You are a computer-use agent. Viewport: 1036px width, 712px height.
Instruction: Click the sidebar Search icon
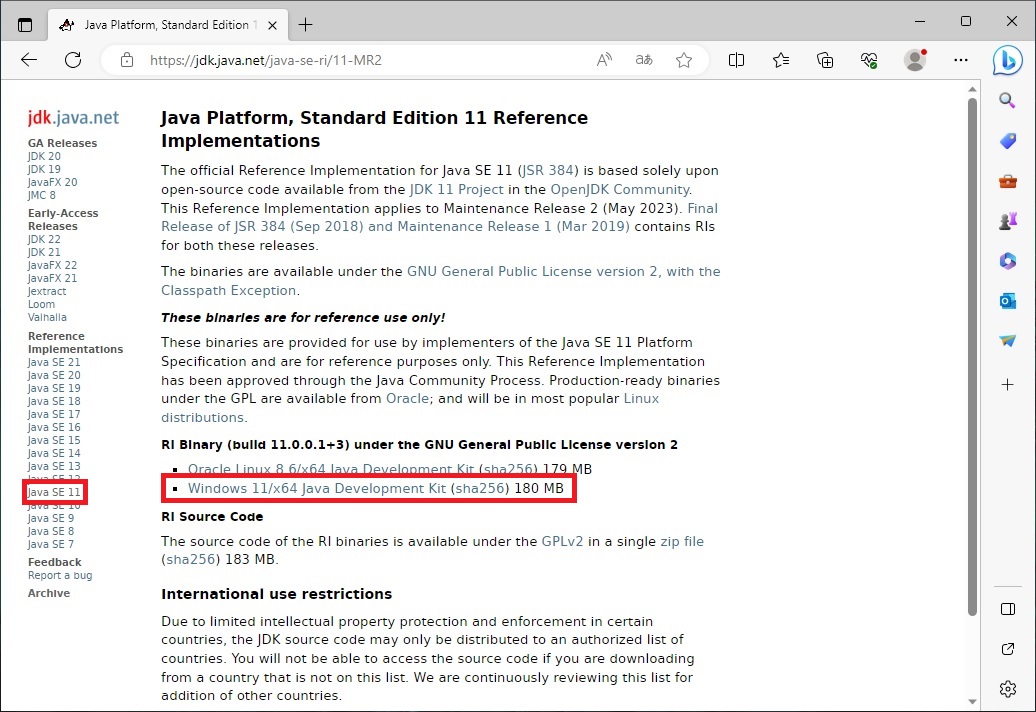pyautogui.click(x=1007, y=100)
